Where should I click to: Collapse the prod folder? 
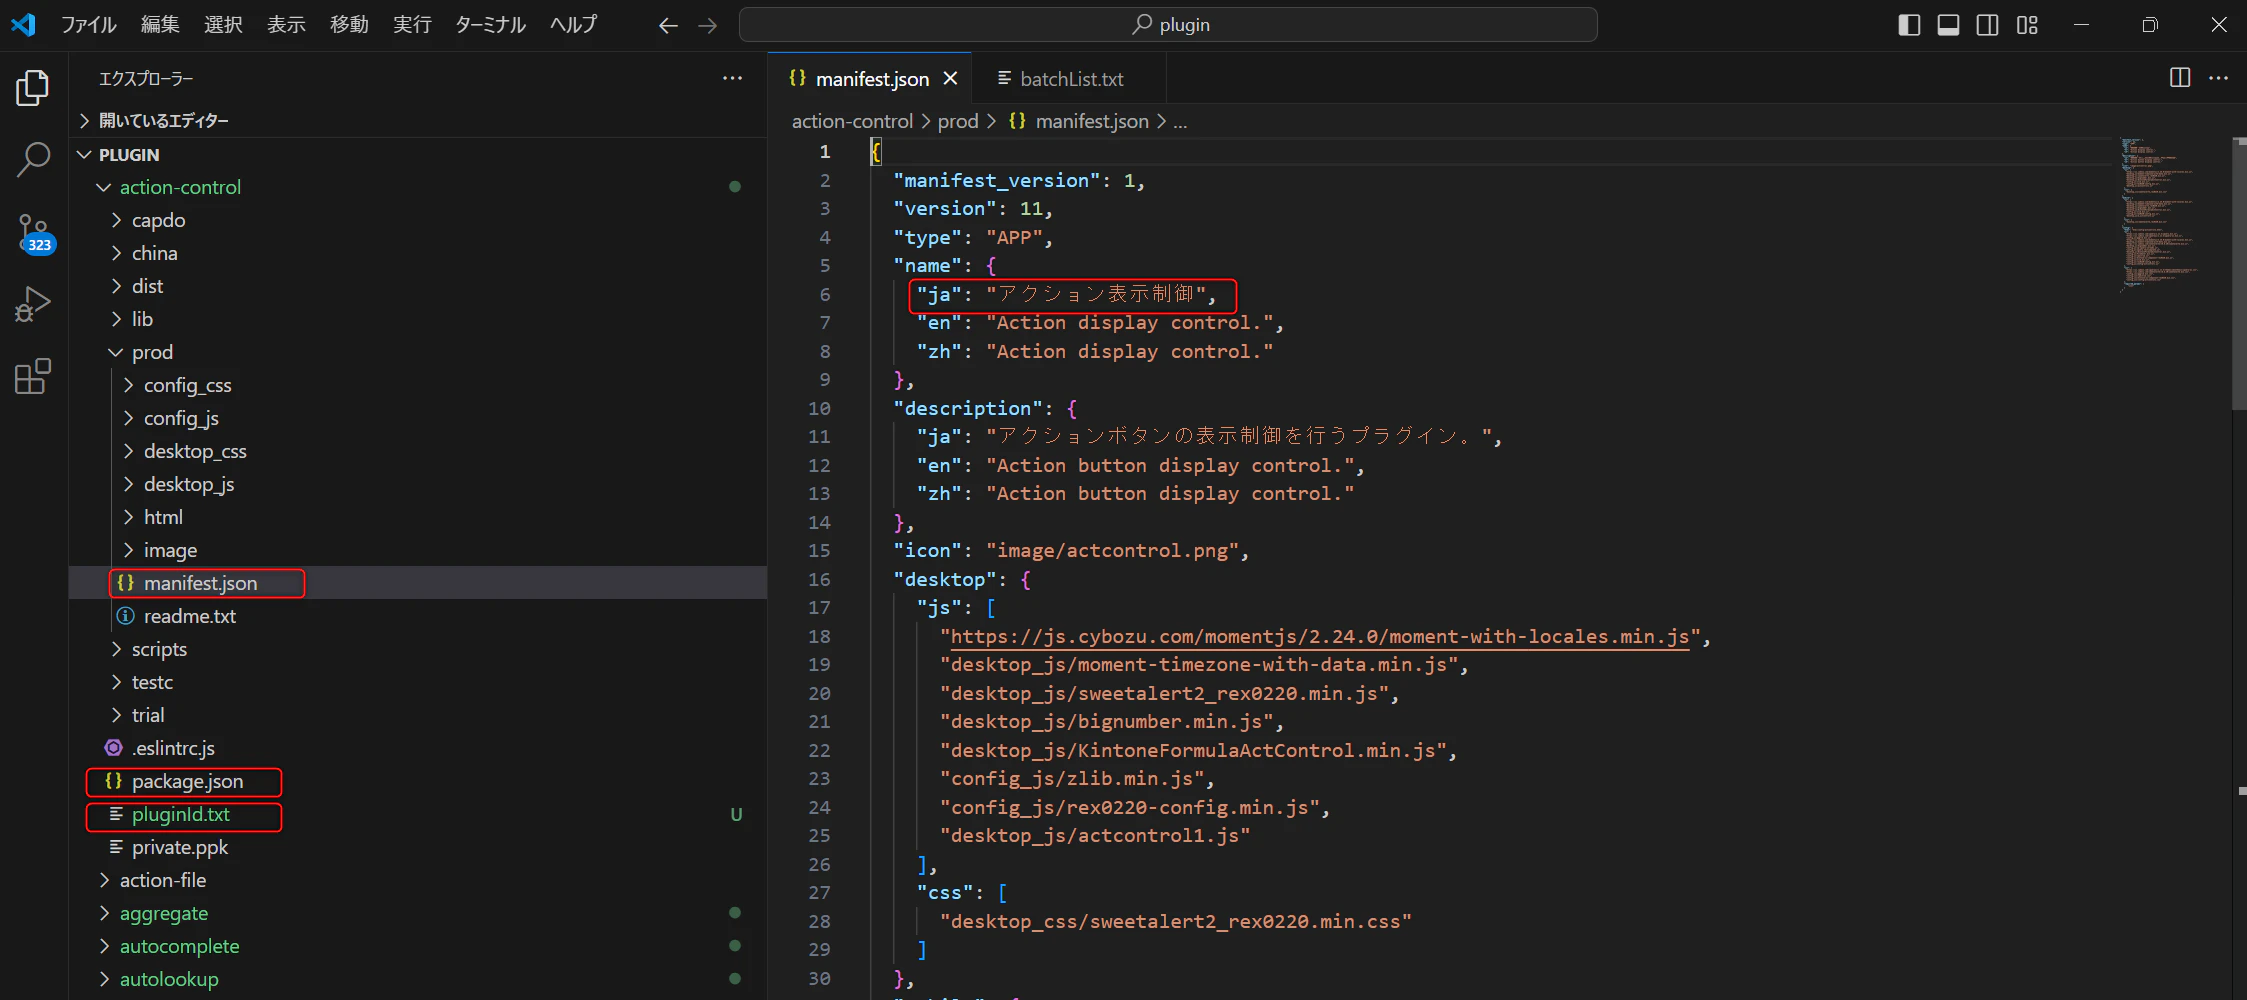(151, 352)
